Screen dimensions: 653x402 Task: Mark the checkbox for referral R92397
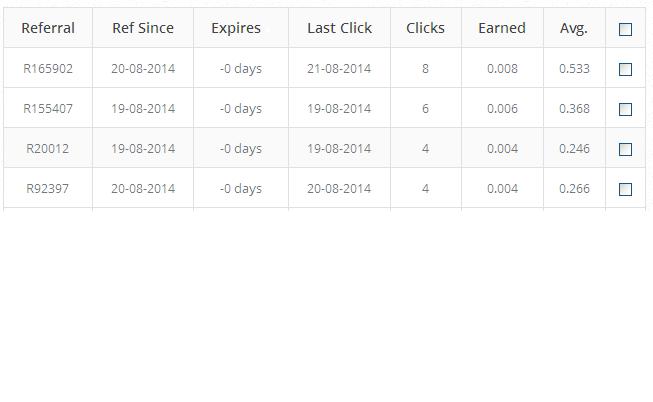pyautogui.click(x=626, y=189)
